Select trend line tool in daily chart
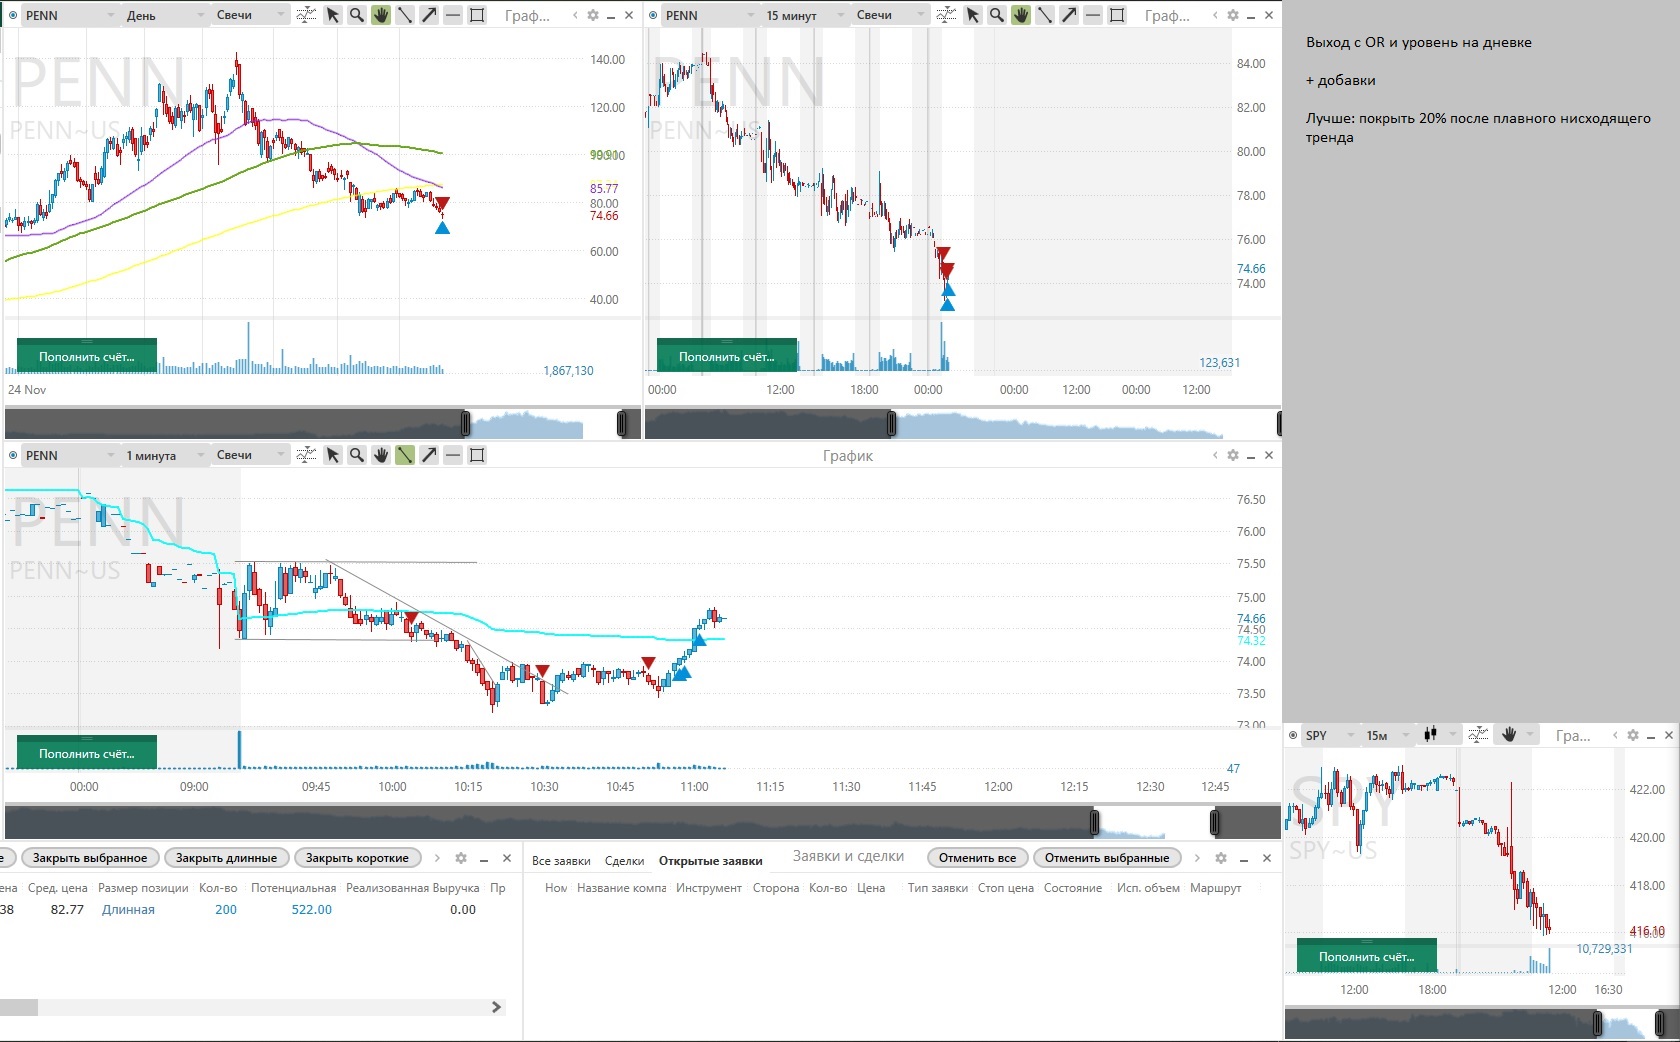1680x1042 pixels. 405,15
